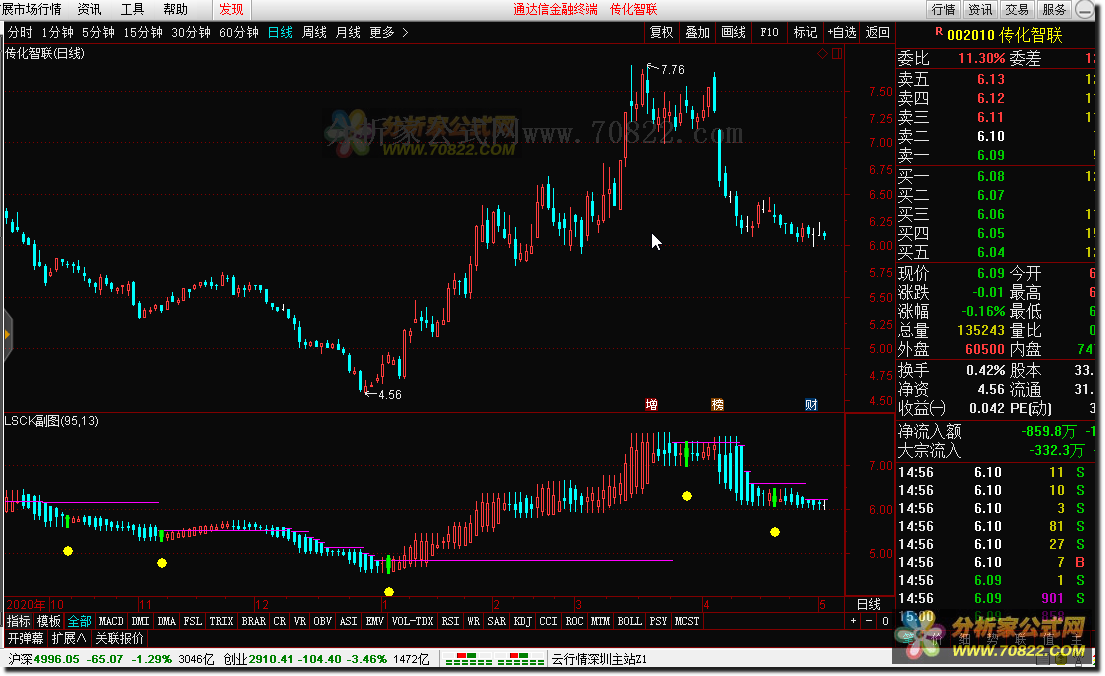The width and height of the screenshot is (1105, 676).
Task: Click the 云行情深圳主站Z1 server label
Action: tap(599, 659)
